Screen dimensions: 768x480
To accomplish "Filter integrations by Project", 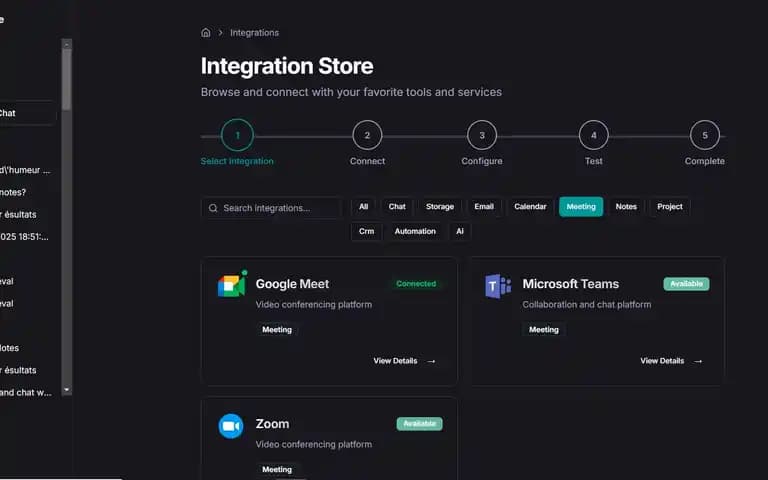I will coord(670,207).
